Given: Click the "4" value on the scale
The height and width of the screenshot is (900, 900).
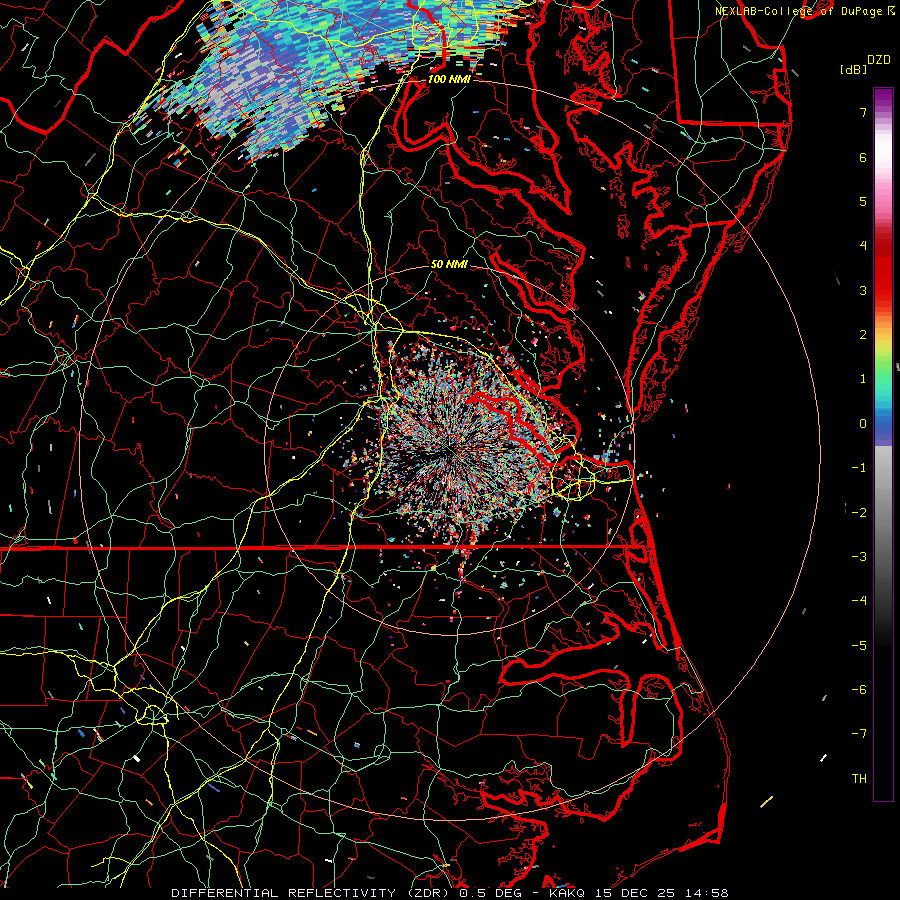Looking at the screenshot, I should point(863,246).
